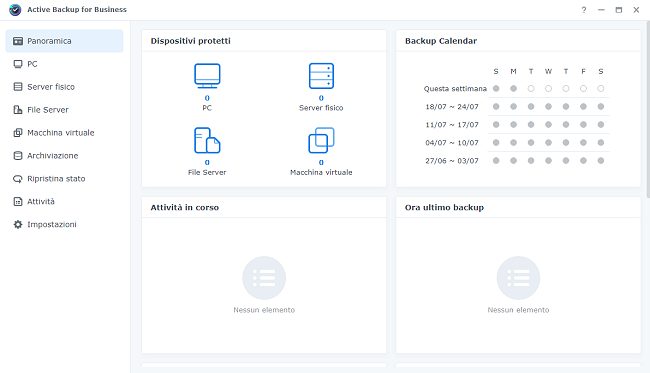The image size is (650, 373).
Task: Minimize the Active Backup window
Action: (601, 10)
